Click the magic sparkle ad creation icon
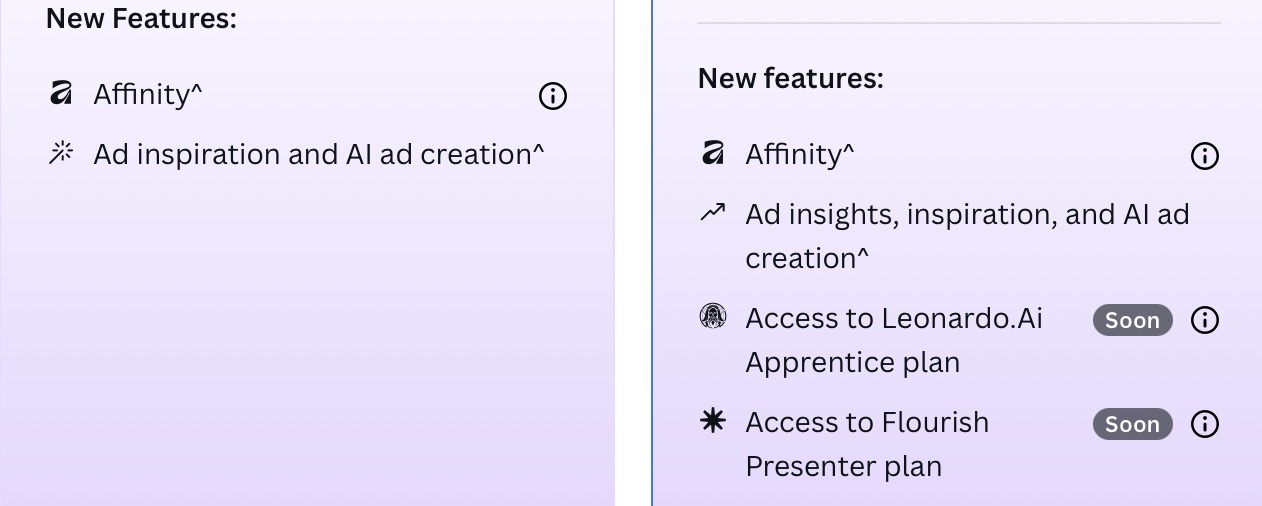The width and height of the screenshot is (1262, 506). pos(61,154)
